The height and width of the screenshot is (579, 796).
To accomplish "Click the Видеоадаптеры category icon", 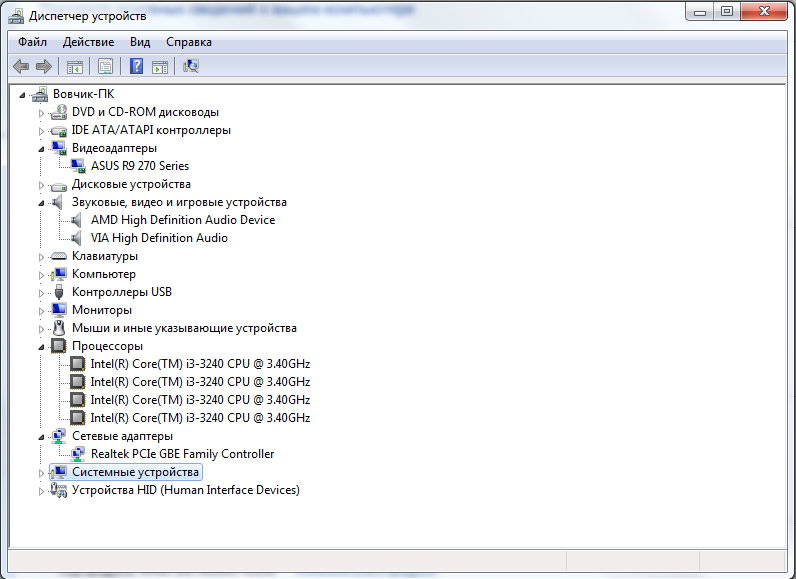I will pyautogui.click(x=59, y=148).
